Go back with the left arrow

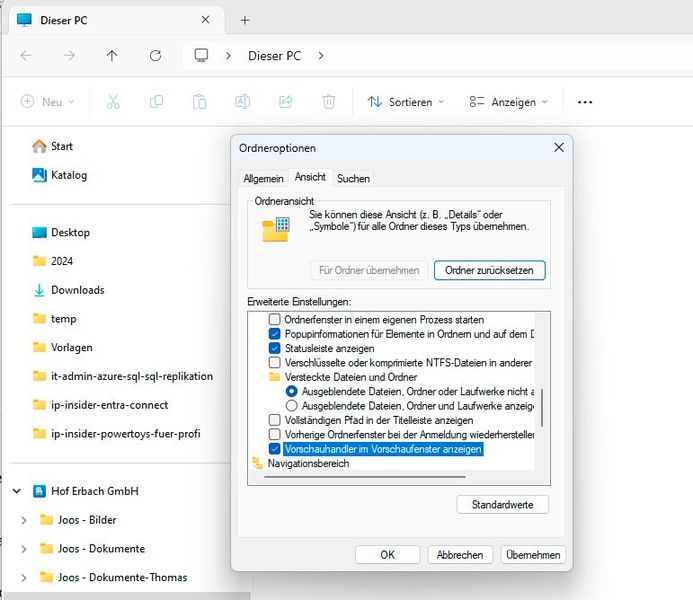click(x=26, y=56)
